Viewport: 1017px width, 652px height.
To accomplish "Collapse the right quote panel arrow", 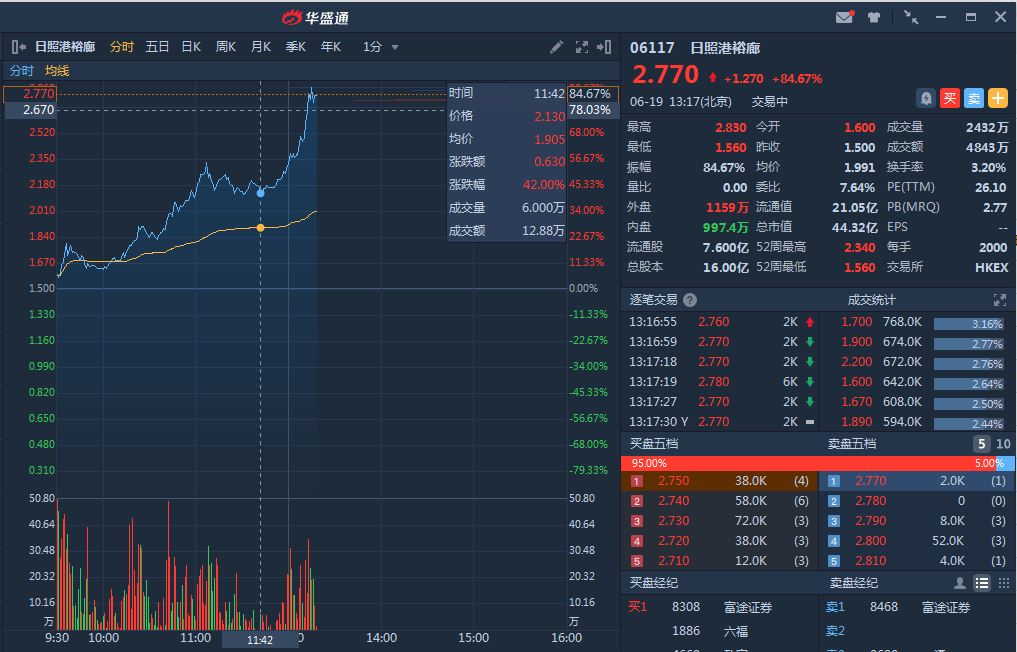I will (604, 47).
